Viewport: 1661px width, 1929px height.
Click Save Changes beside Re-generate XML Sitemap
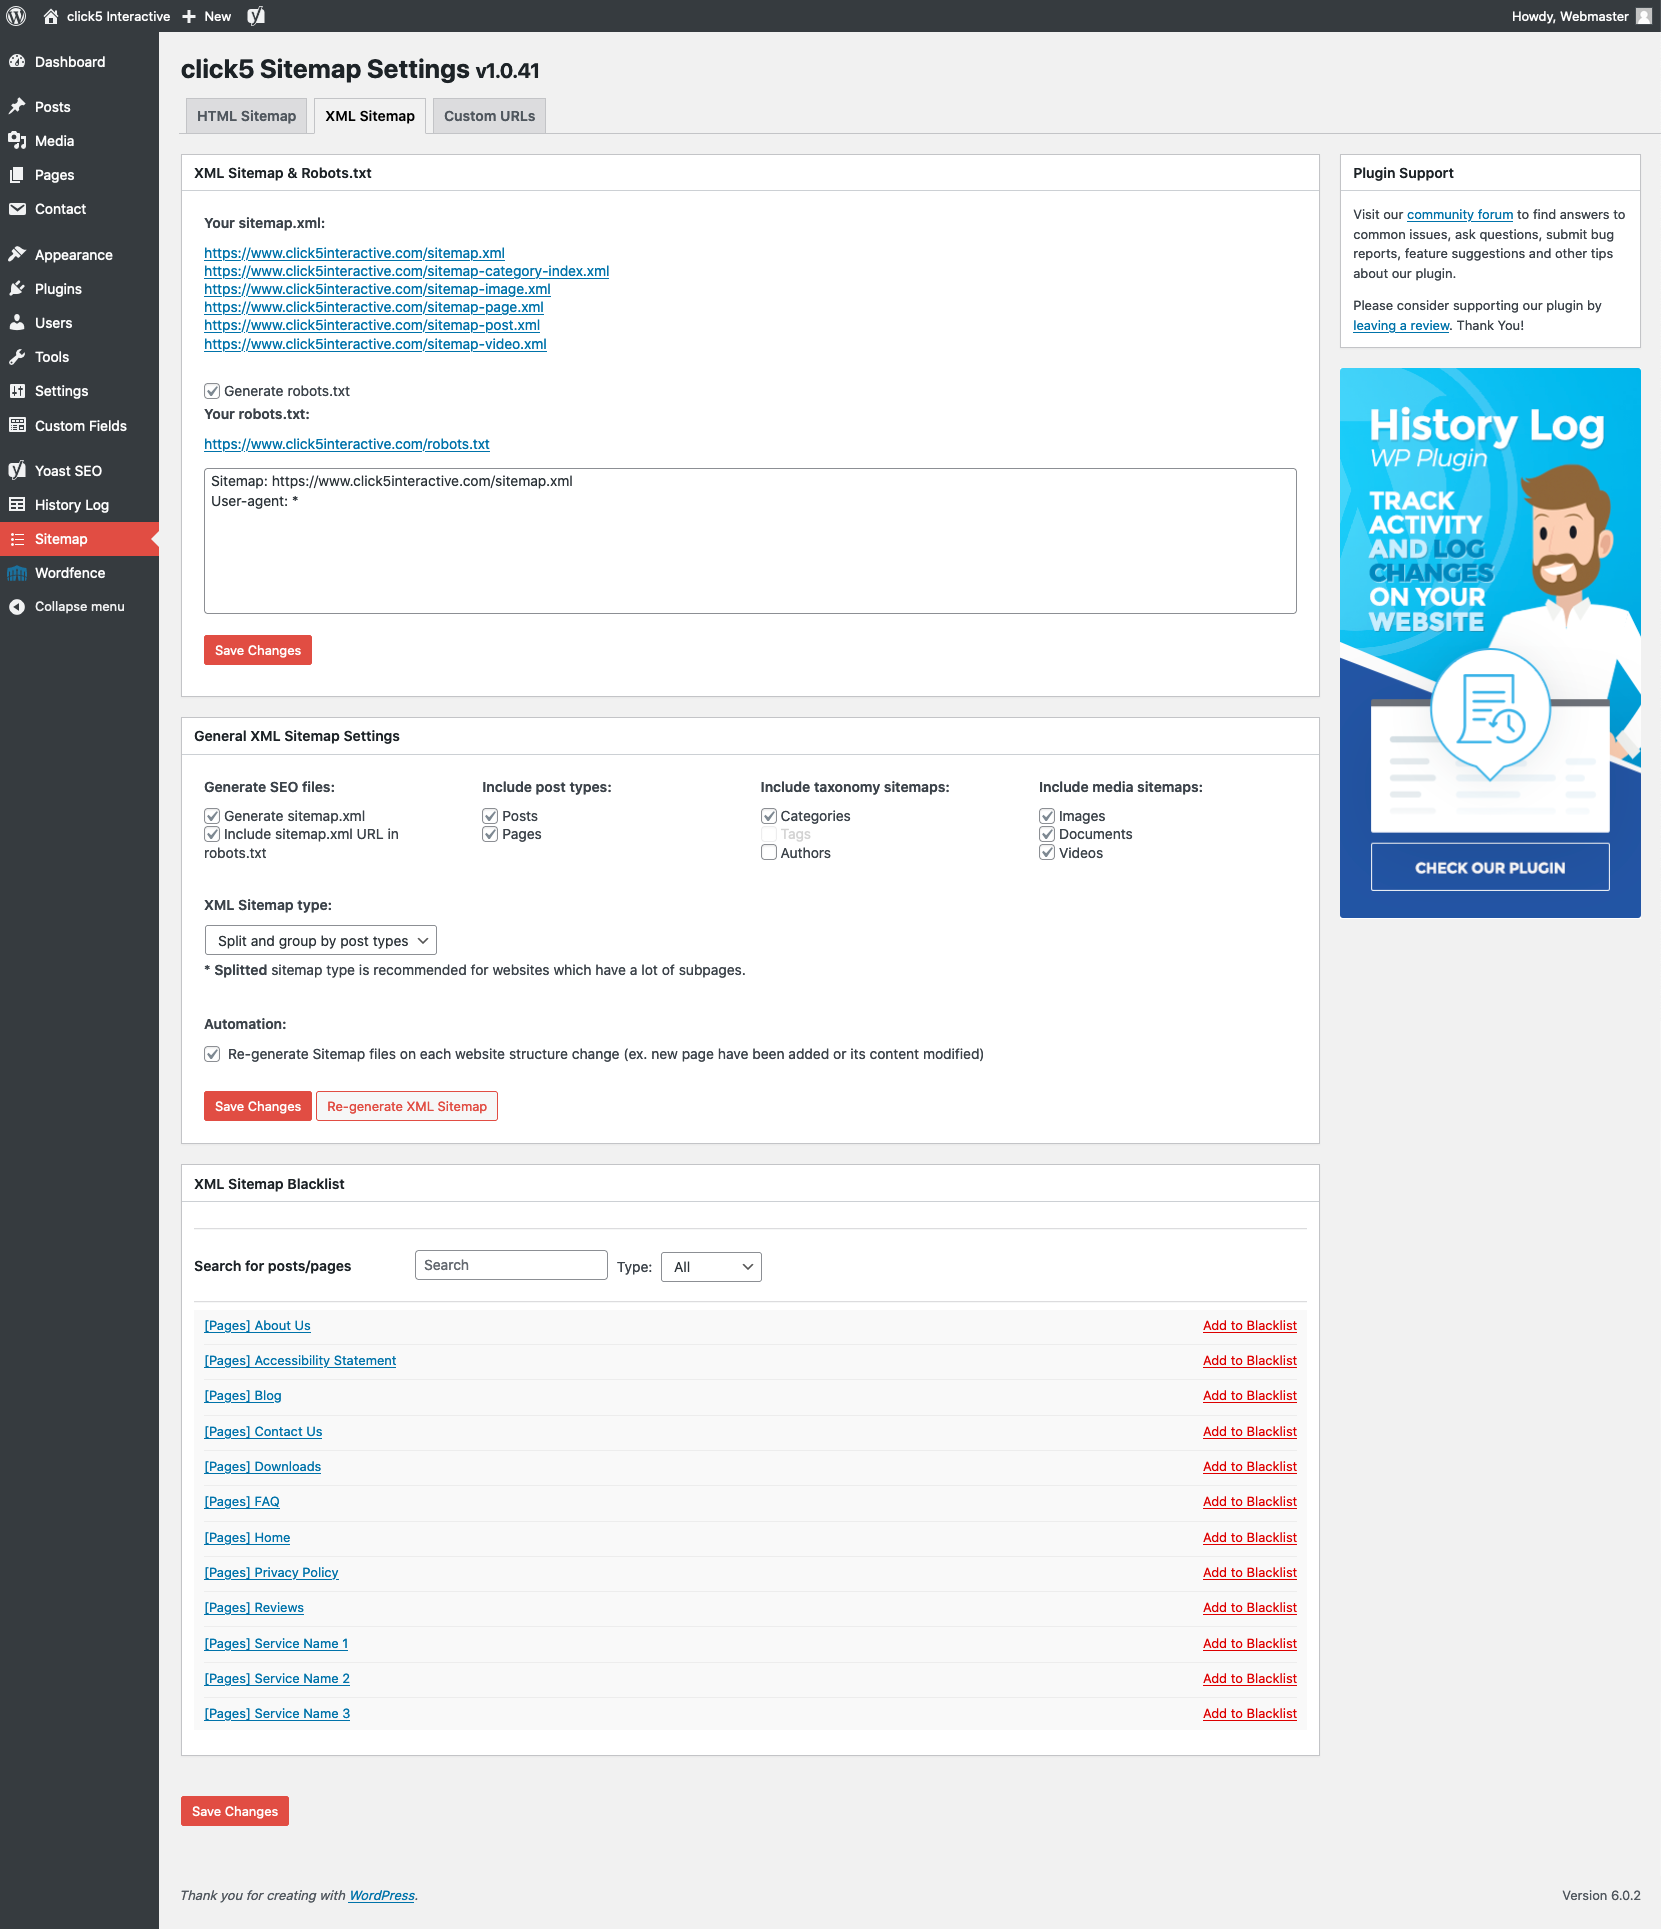click(258, 1106)
